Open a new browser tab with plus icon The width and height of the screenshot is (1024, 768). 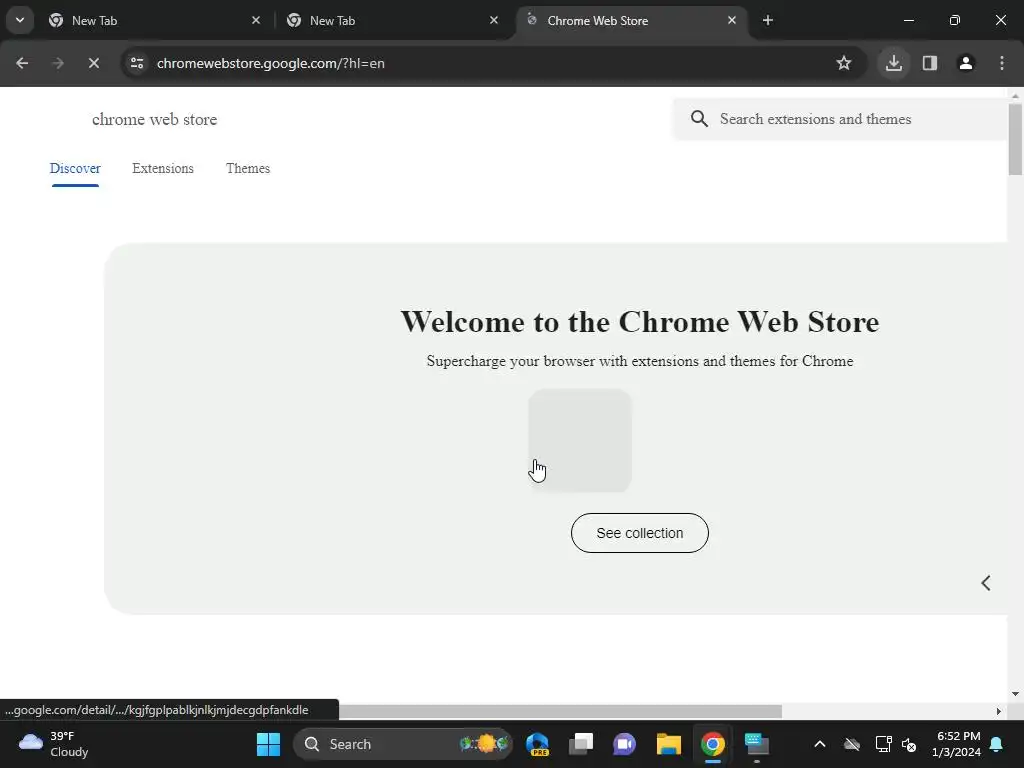pos(768,20)
